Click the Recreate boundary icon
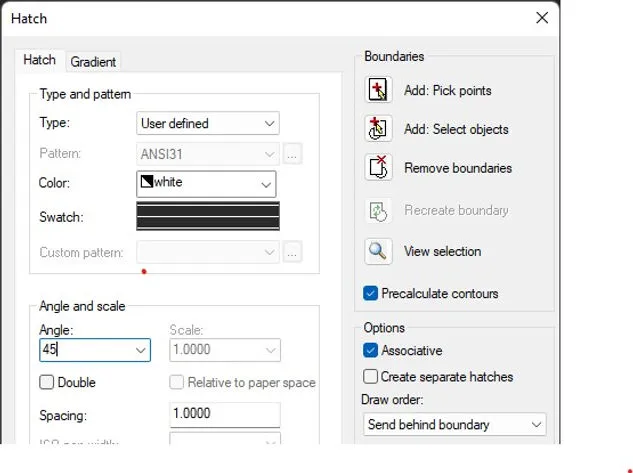 (378, 210)
